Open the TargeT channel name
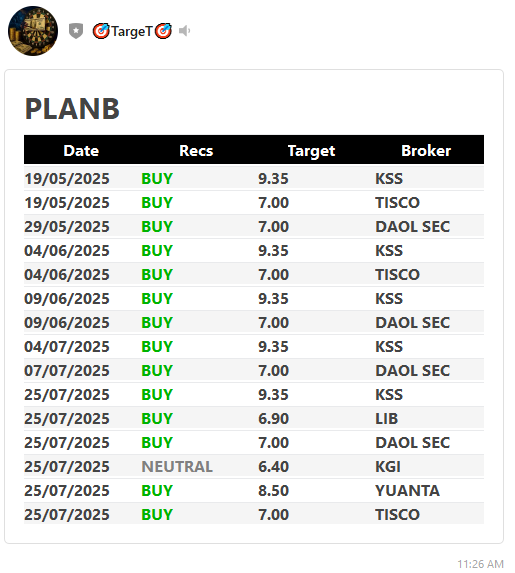 click(132, 31)
